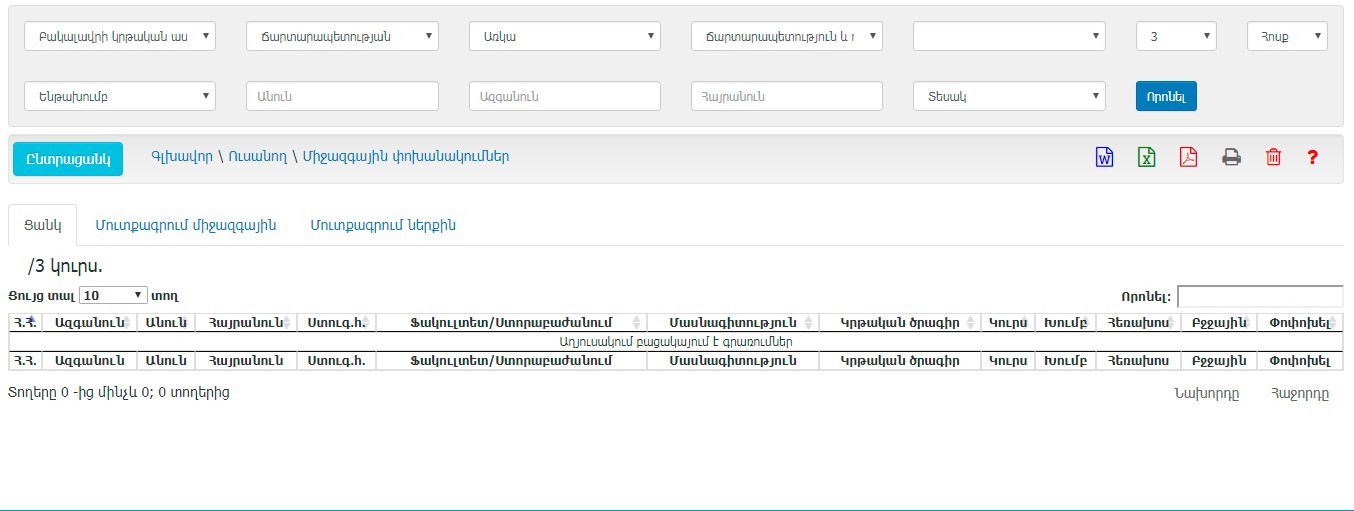The height and width of the screenshot is (511, 1354).
Task: Export the list to Word document
Action: click(1104, 157)
